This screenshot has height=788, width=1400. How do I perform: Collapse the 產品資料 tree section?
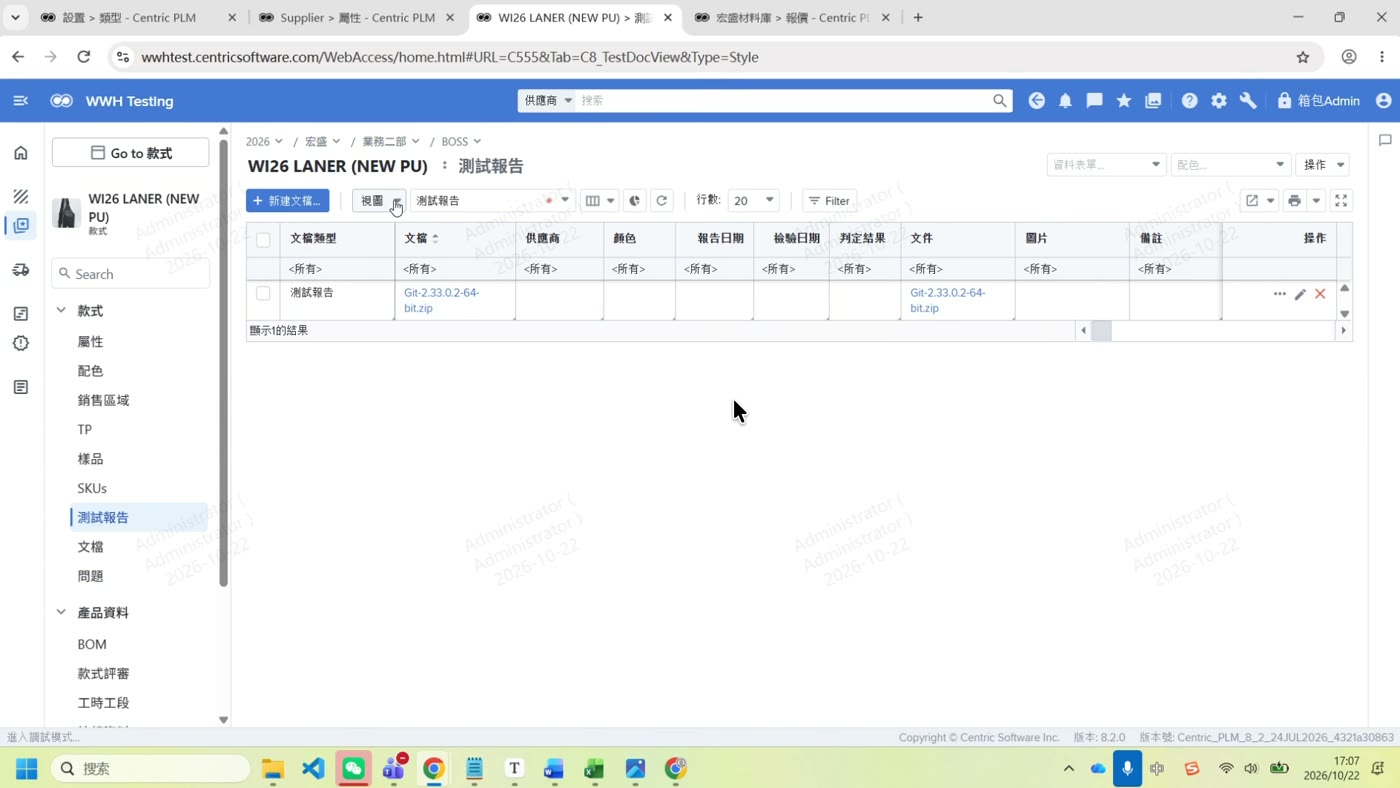61,612
